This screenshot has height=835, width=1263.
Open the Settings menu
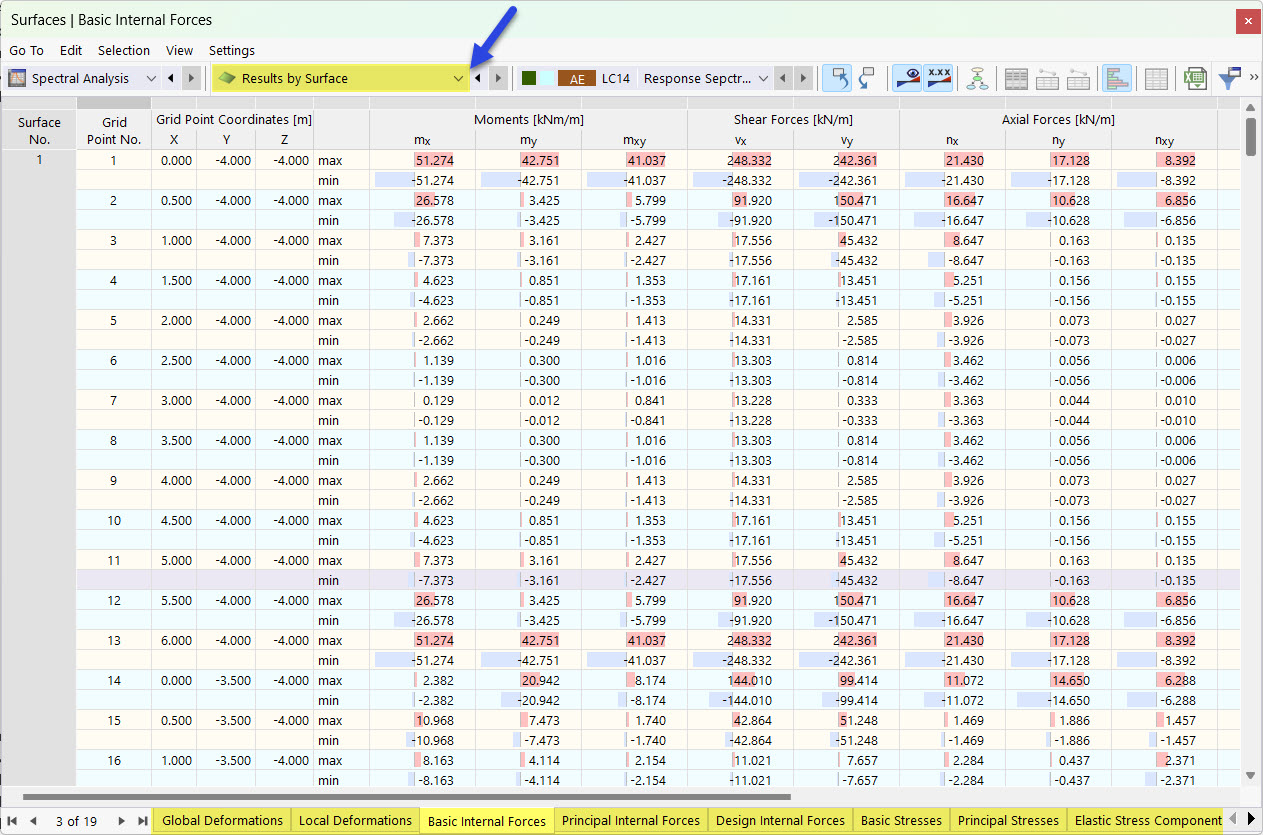click(x=231, y=50)
